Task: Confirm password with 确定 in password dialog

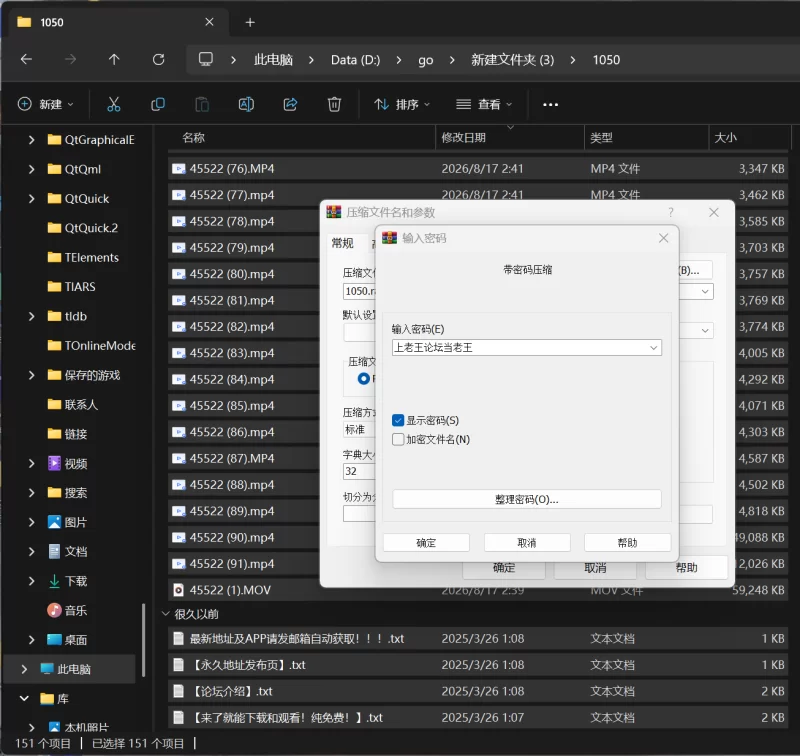Action: coord(426,543)
